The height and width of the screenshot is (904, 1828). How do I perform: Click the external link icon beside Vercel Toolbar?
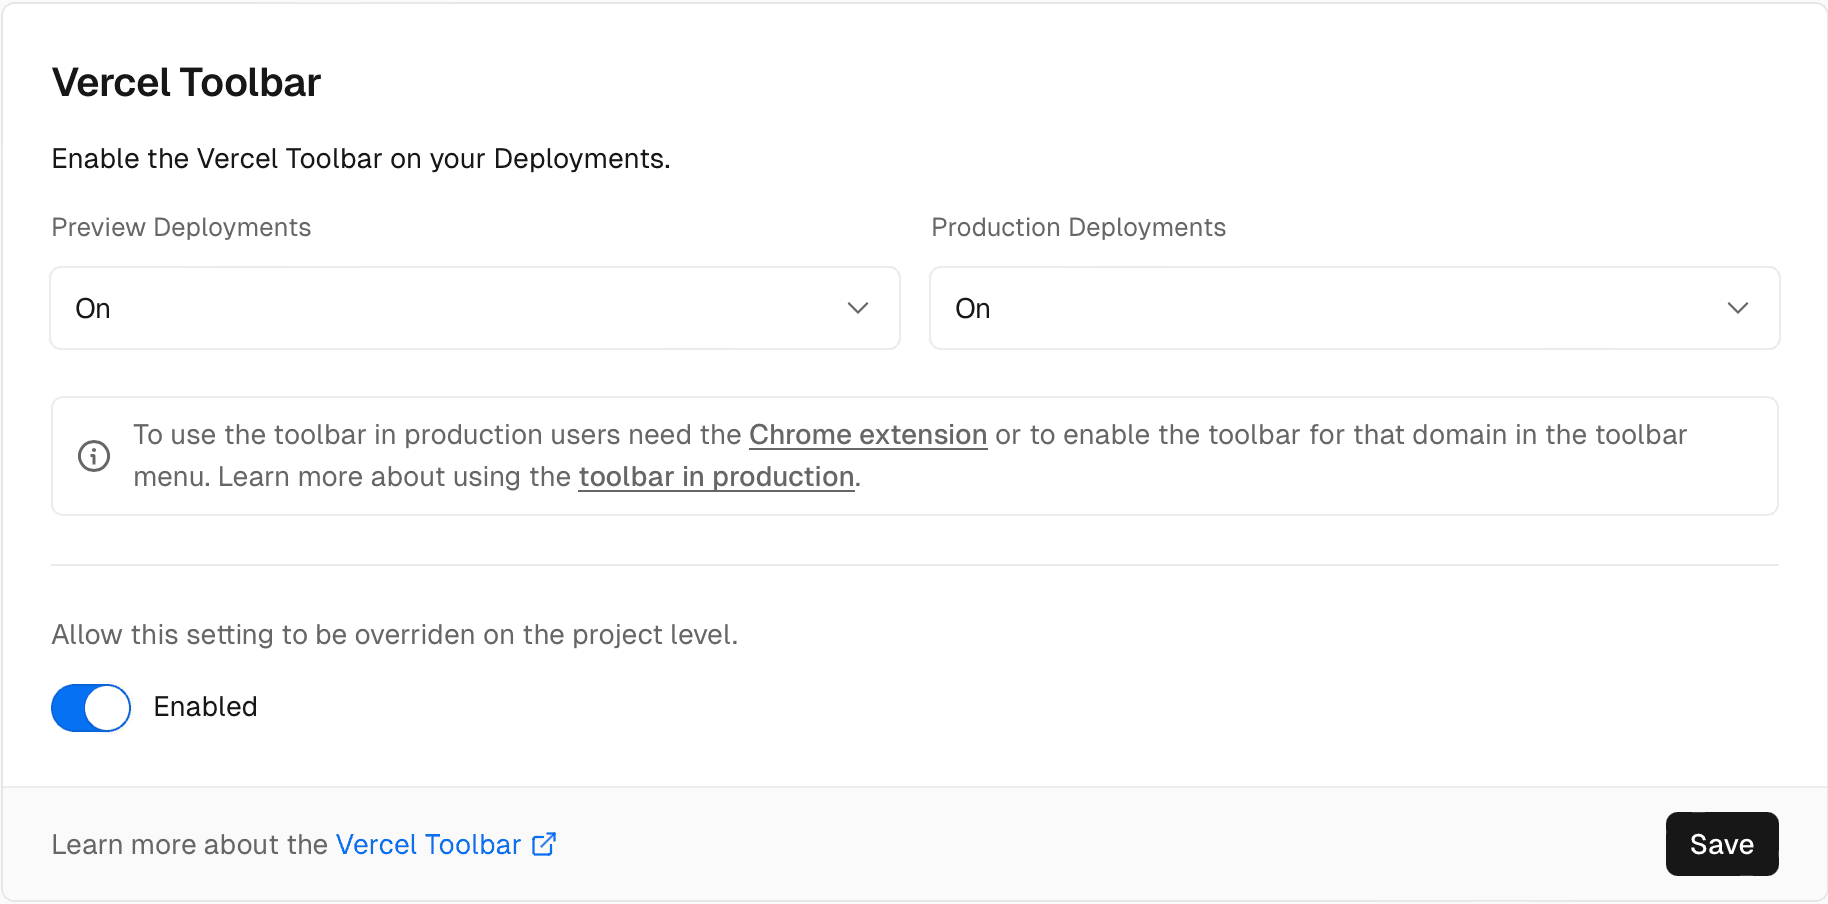[x=543, y=844]
